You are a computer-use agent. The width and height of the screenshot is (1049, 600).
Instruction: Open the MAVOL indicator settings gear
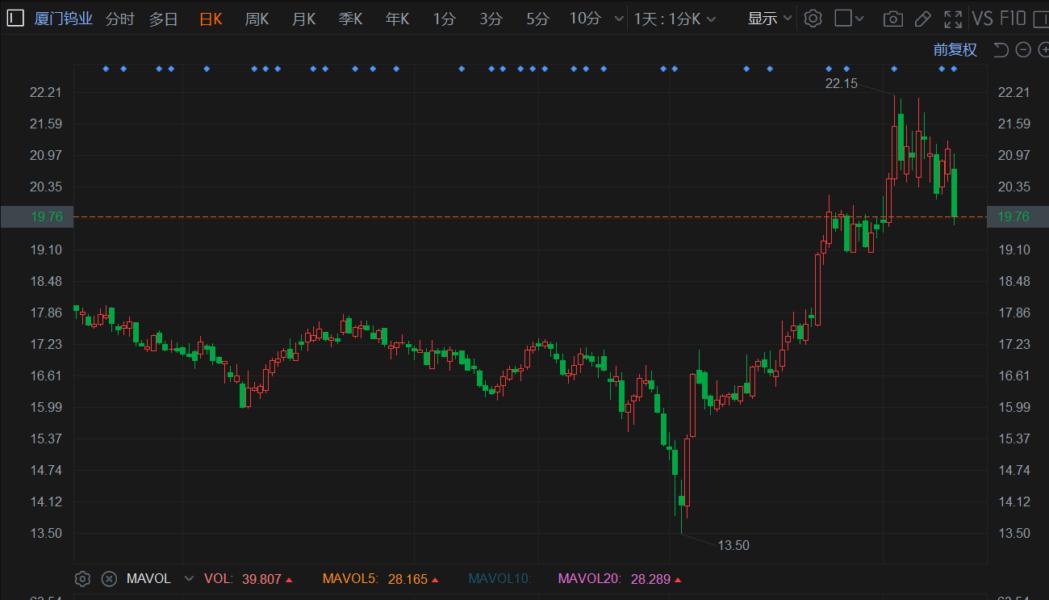click(x=82, y=579)
